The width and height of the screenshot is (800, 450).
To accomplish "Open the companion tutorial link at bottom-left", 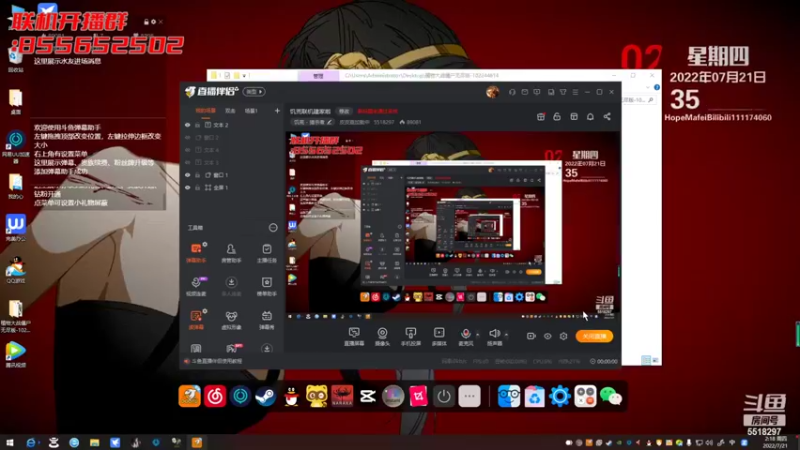I will tap(213, 361).
